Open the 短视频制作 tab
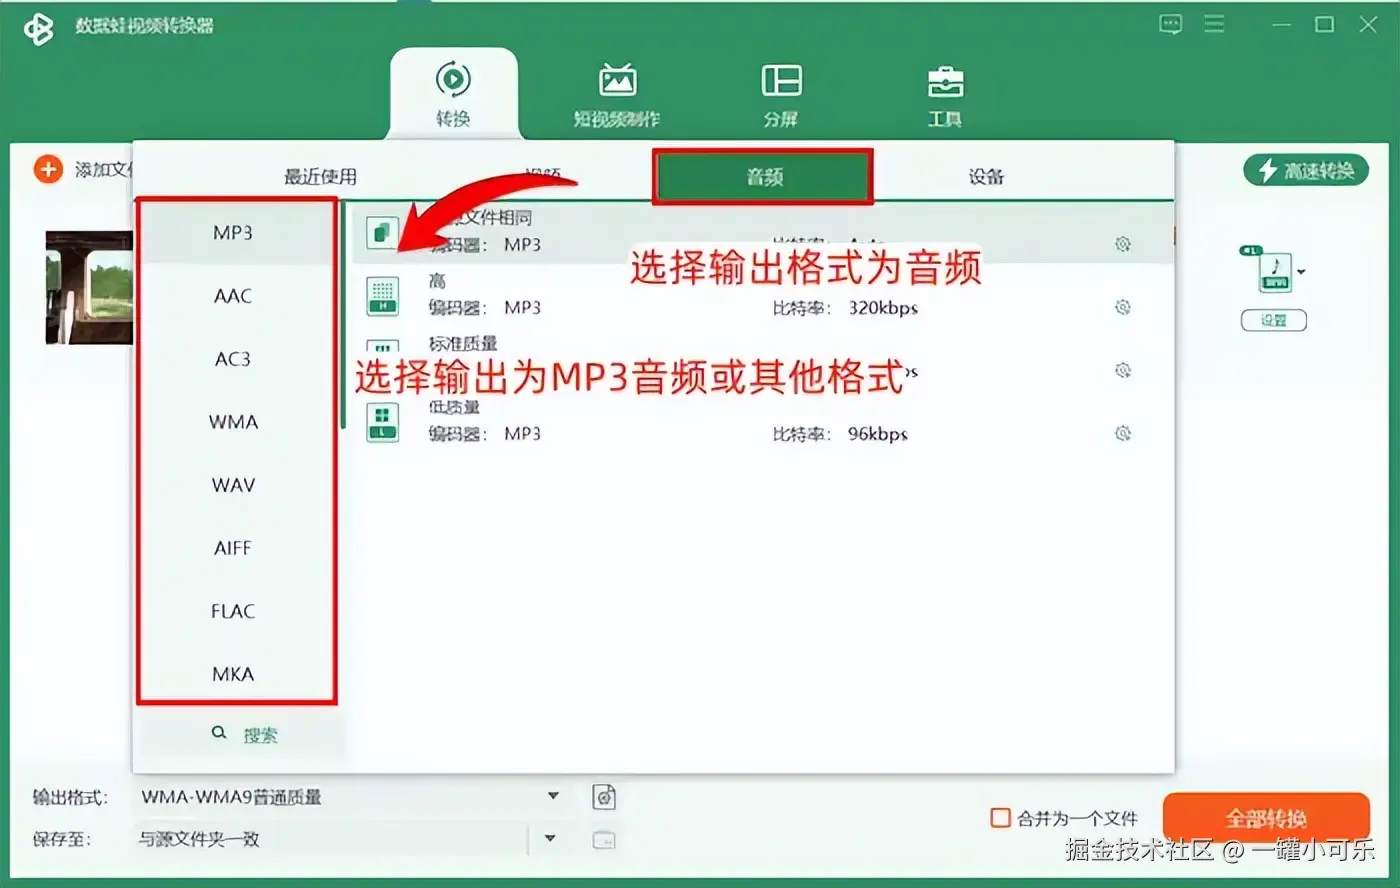This screenshot has width=1400, height=888. (x=617, y=96)
